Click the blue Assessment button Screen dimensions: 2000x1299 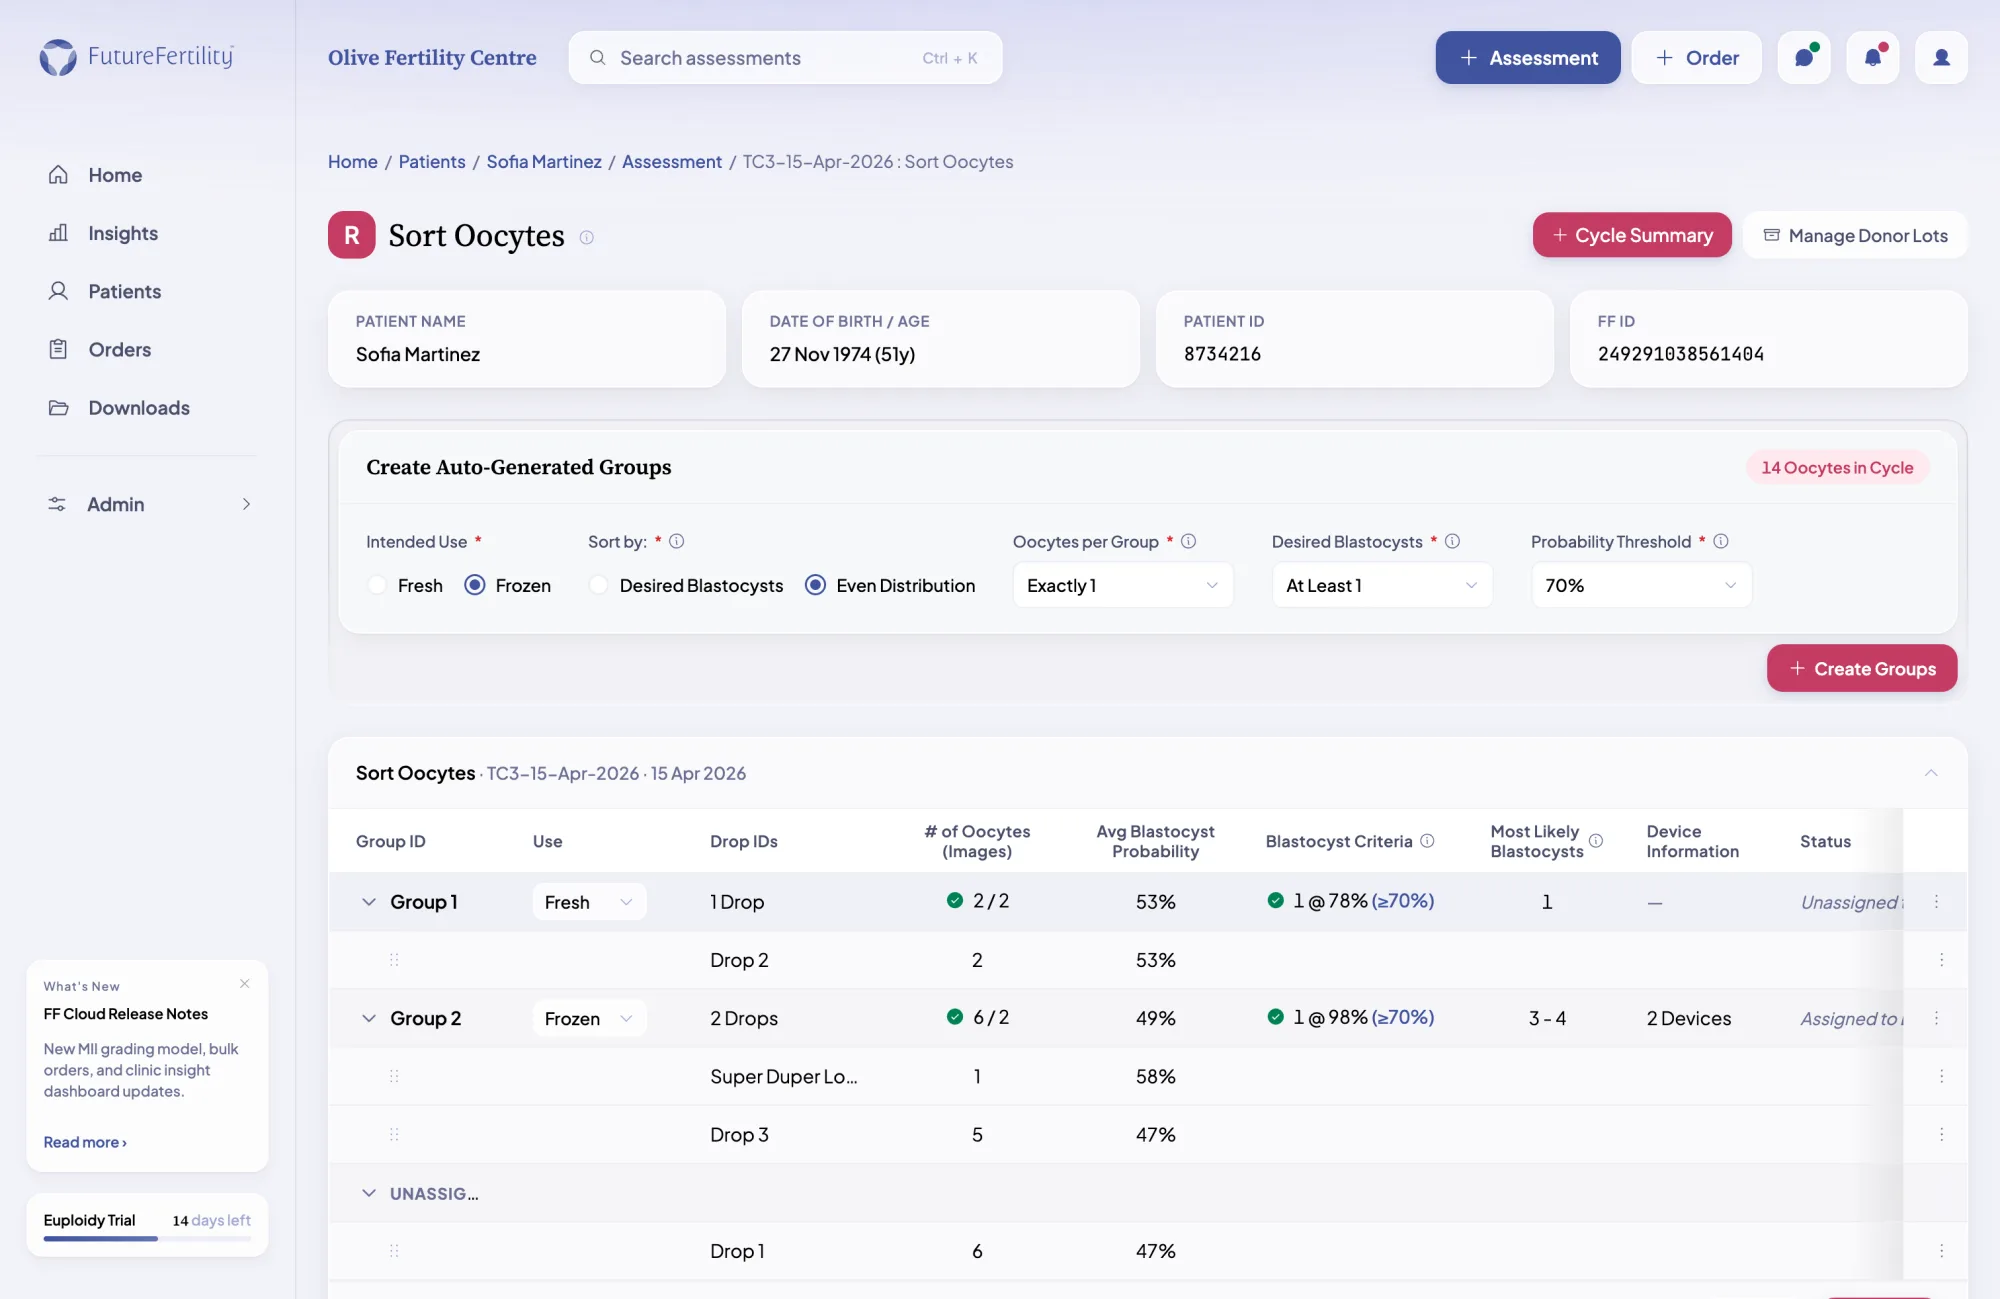pyautogui.click(x=1528, y=58)
